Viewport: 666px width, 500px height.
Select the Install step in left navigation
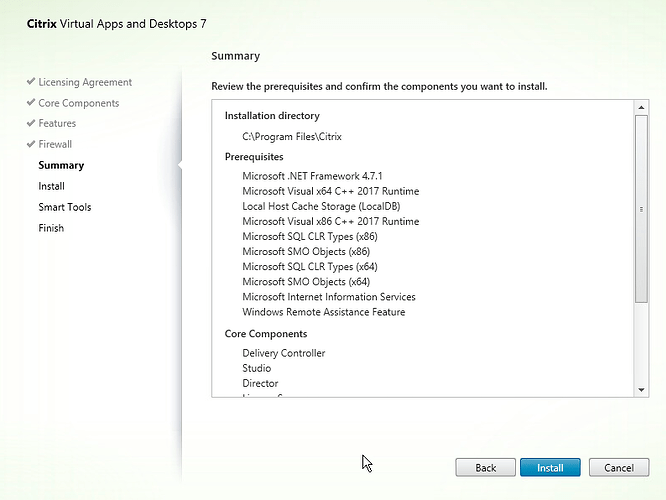pos(51,186)
